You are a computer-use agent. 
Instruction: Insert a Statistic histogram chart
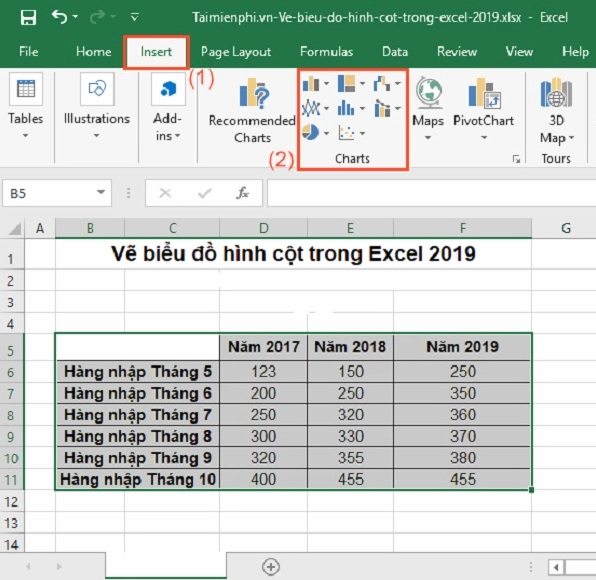346,108
